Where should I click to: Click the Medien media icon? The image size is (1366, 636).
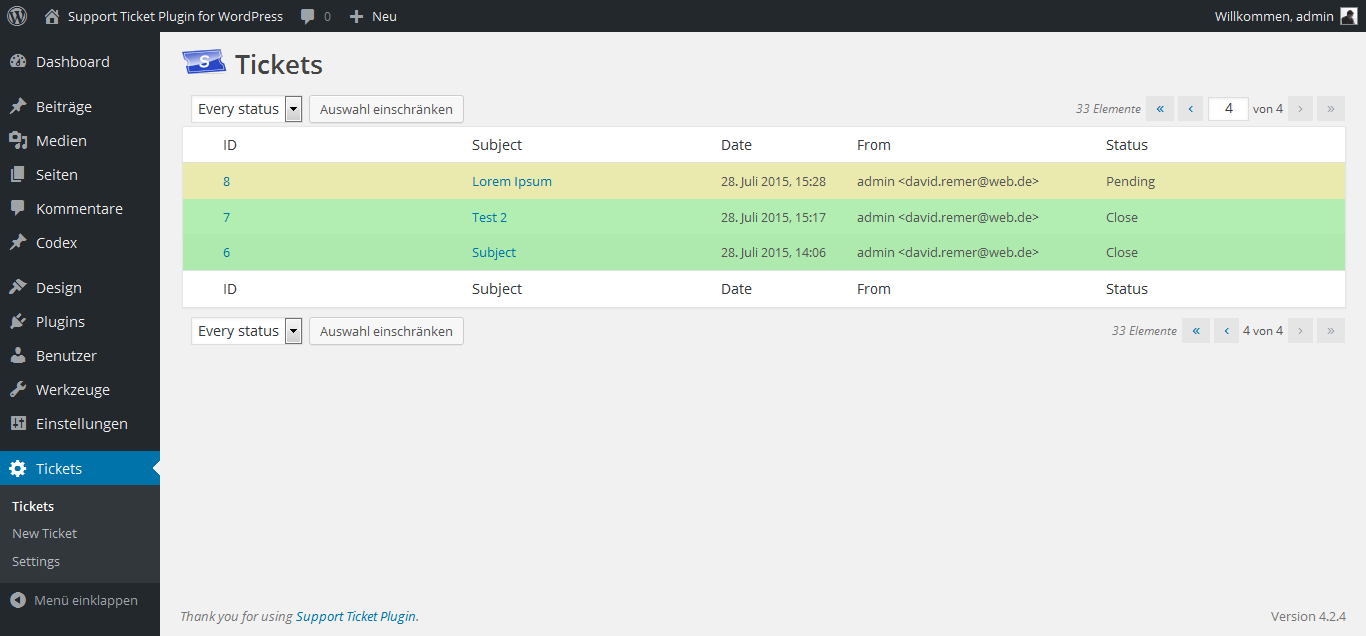click(18, 141)
